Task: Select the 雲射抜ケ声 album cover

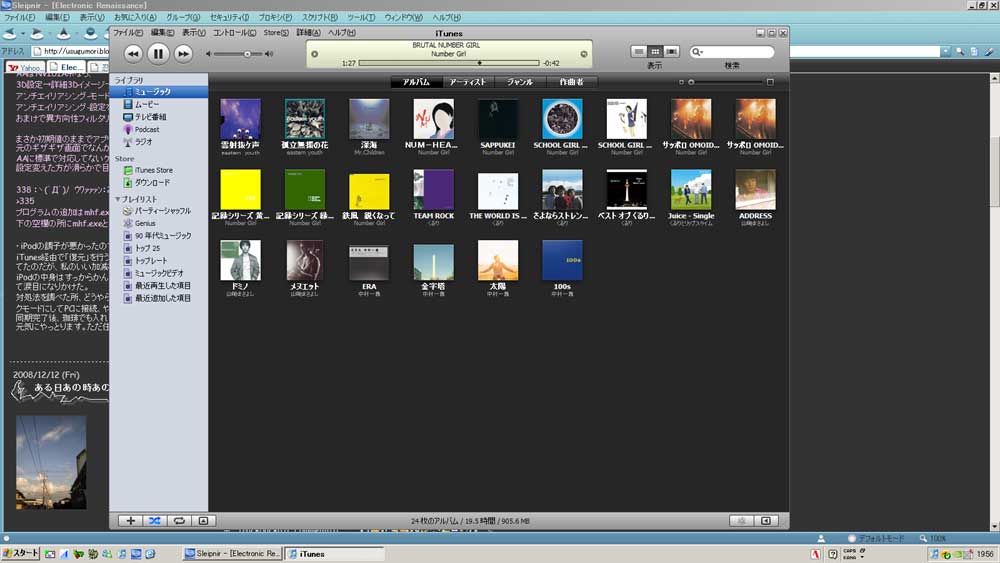Action: [240, 119]
